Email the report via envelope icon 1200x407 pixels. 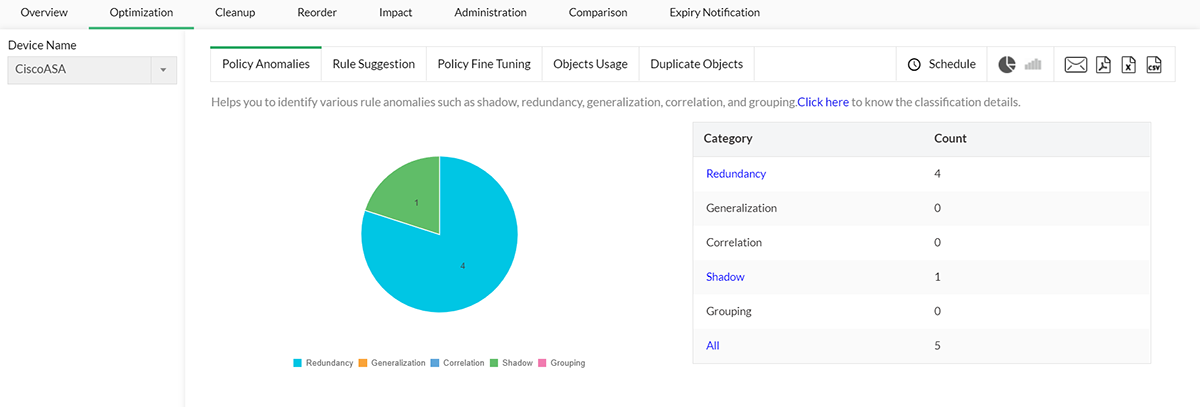coord(1076,65)
